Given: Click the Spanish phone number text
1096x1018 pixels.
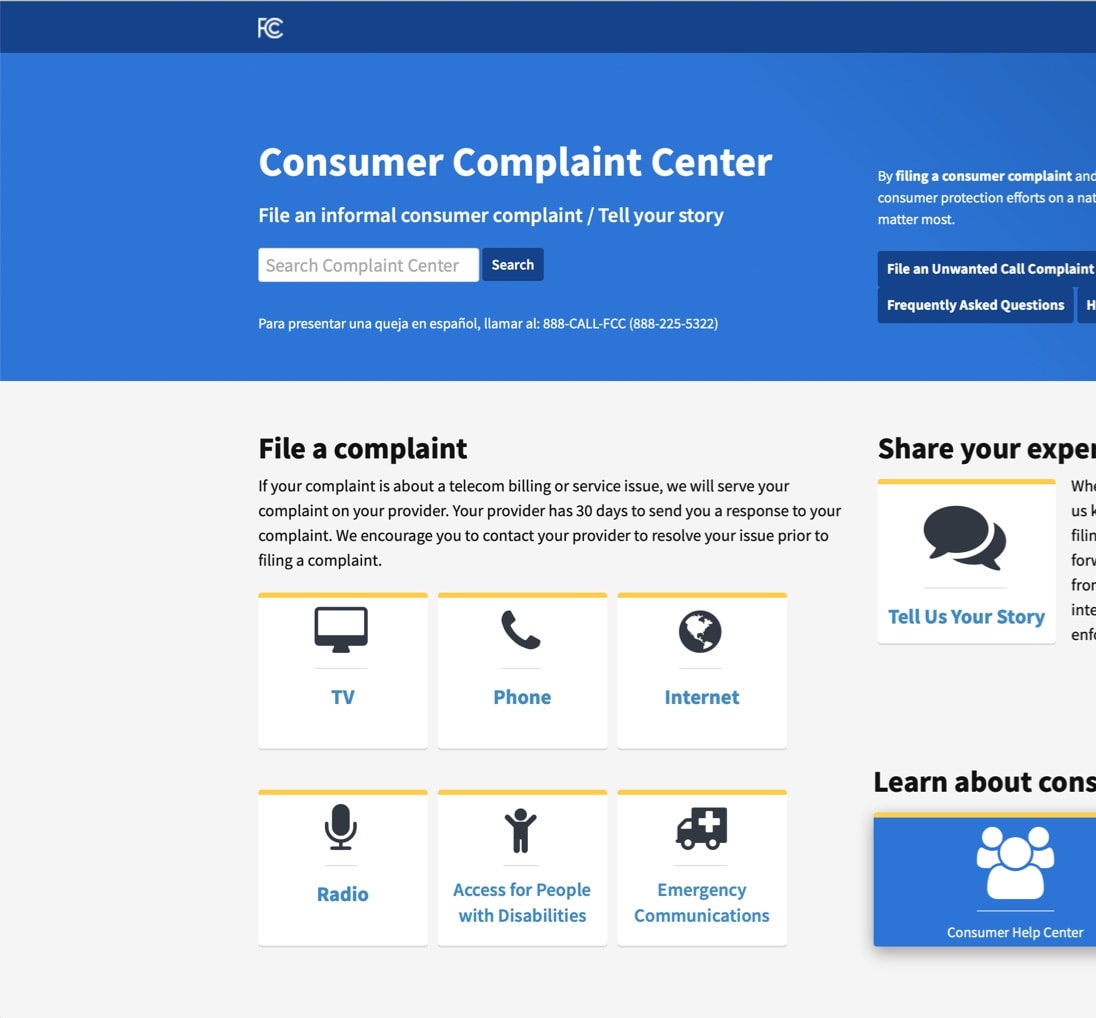Looking at the screenshot, I should pyautogui.click(x=488, y=324).
